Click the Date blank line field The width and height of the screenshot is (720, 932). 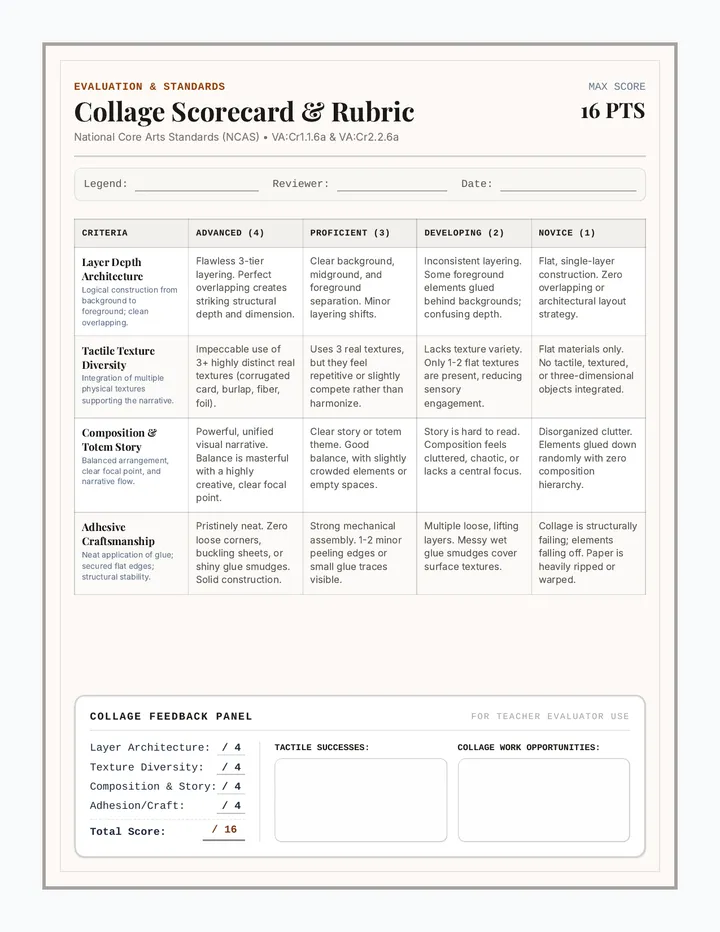pyautogui.click(x=568, y=185)
